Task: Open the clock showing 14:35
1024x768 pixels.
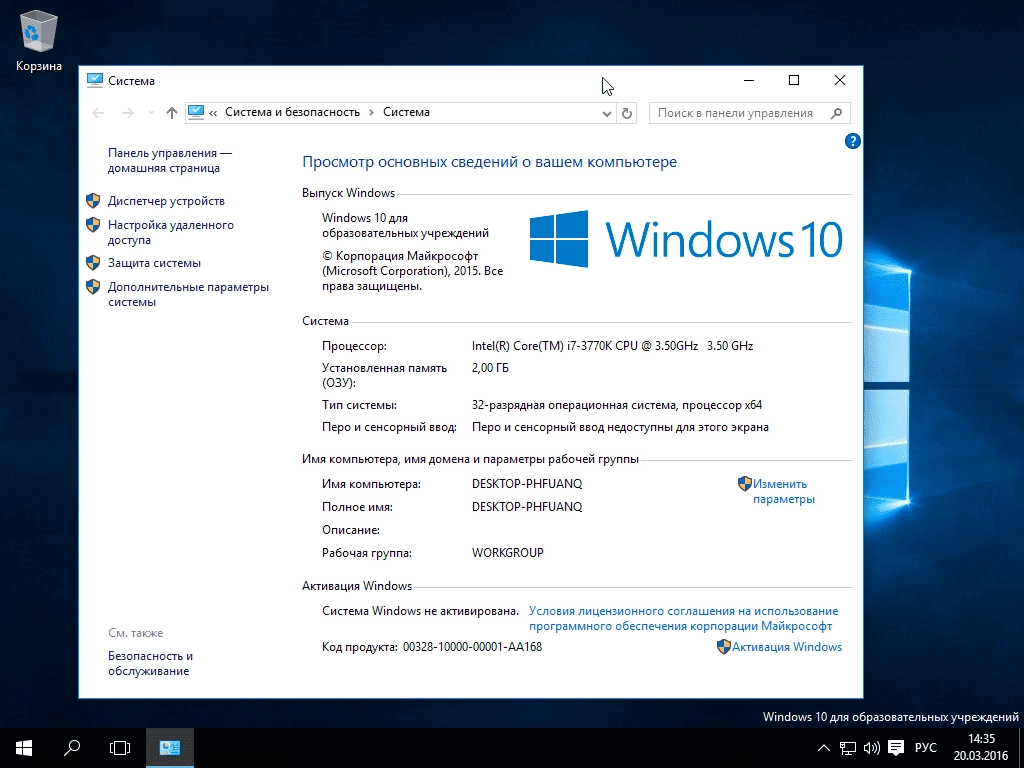Action: point(981,748)
